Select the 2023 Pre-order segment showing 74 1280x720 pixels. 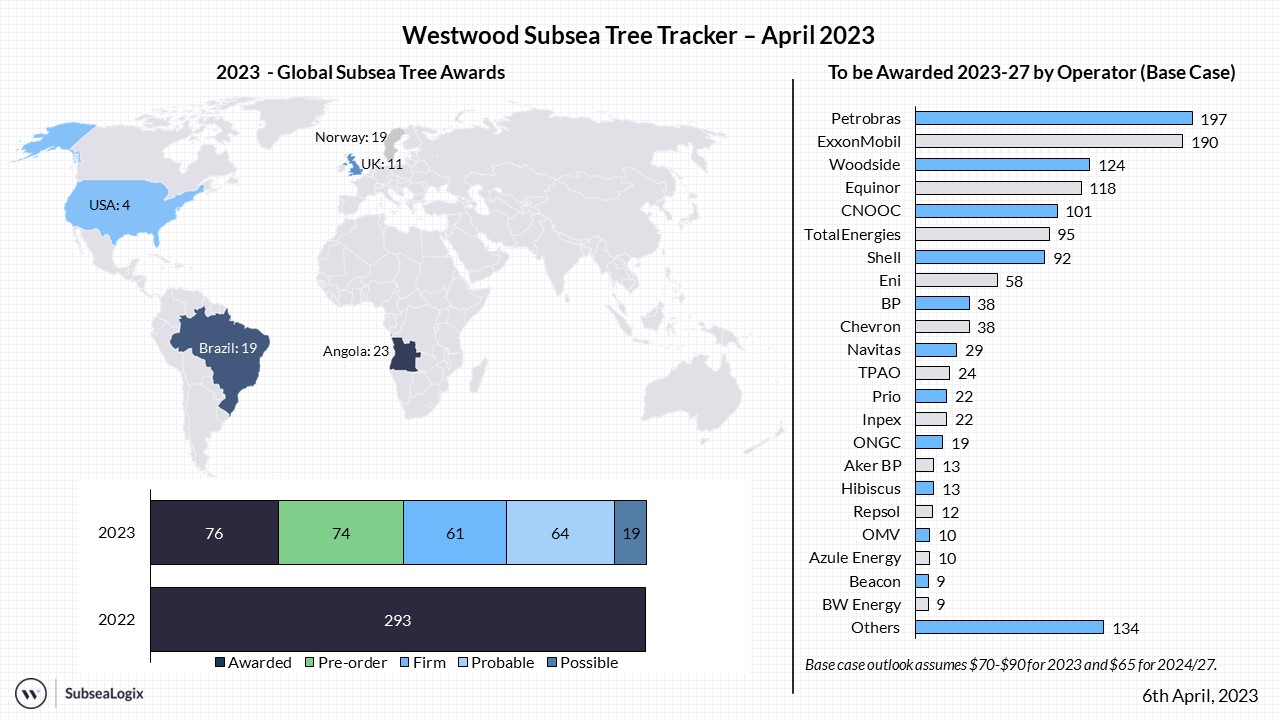pos(341,533)
